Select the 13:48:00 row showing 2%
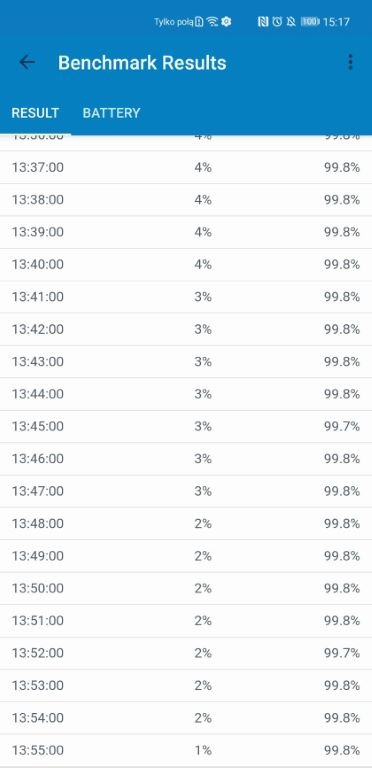Screen dimensions: 372x768 (186, 524)
